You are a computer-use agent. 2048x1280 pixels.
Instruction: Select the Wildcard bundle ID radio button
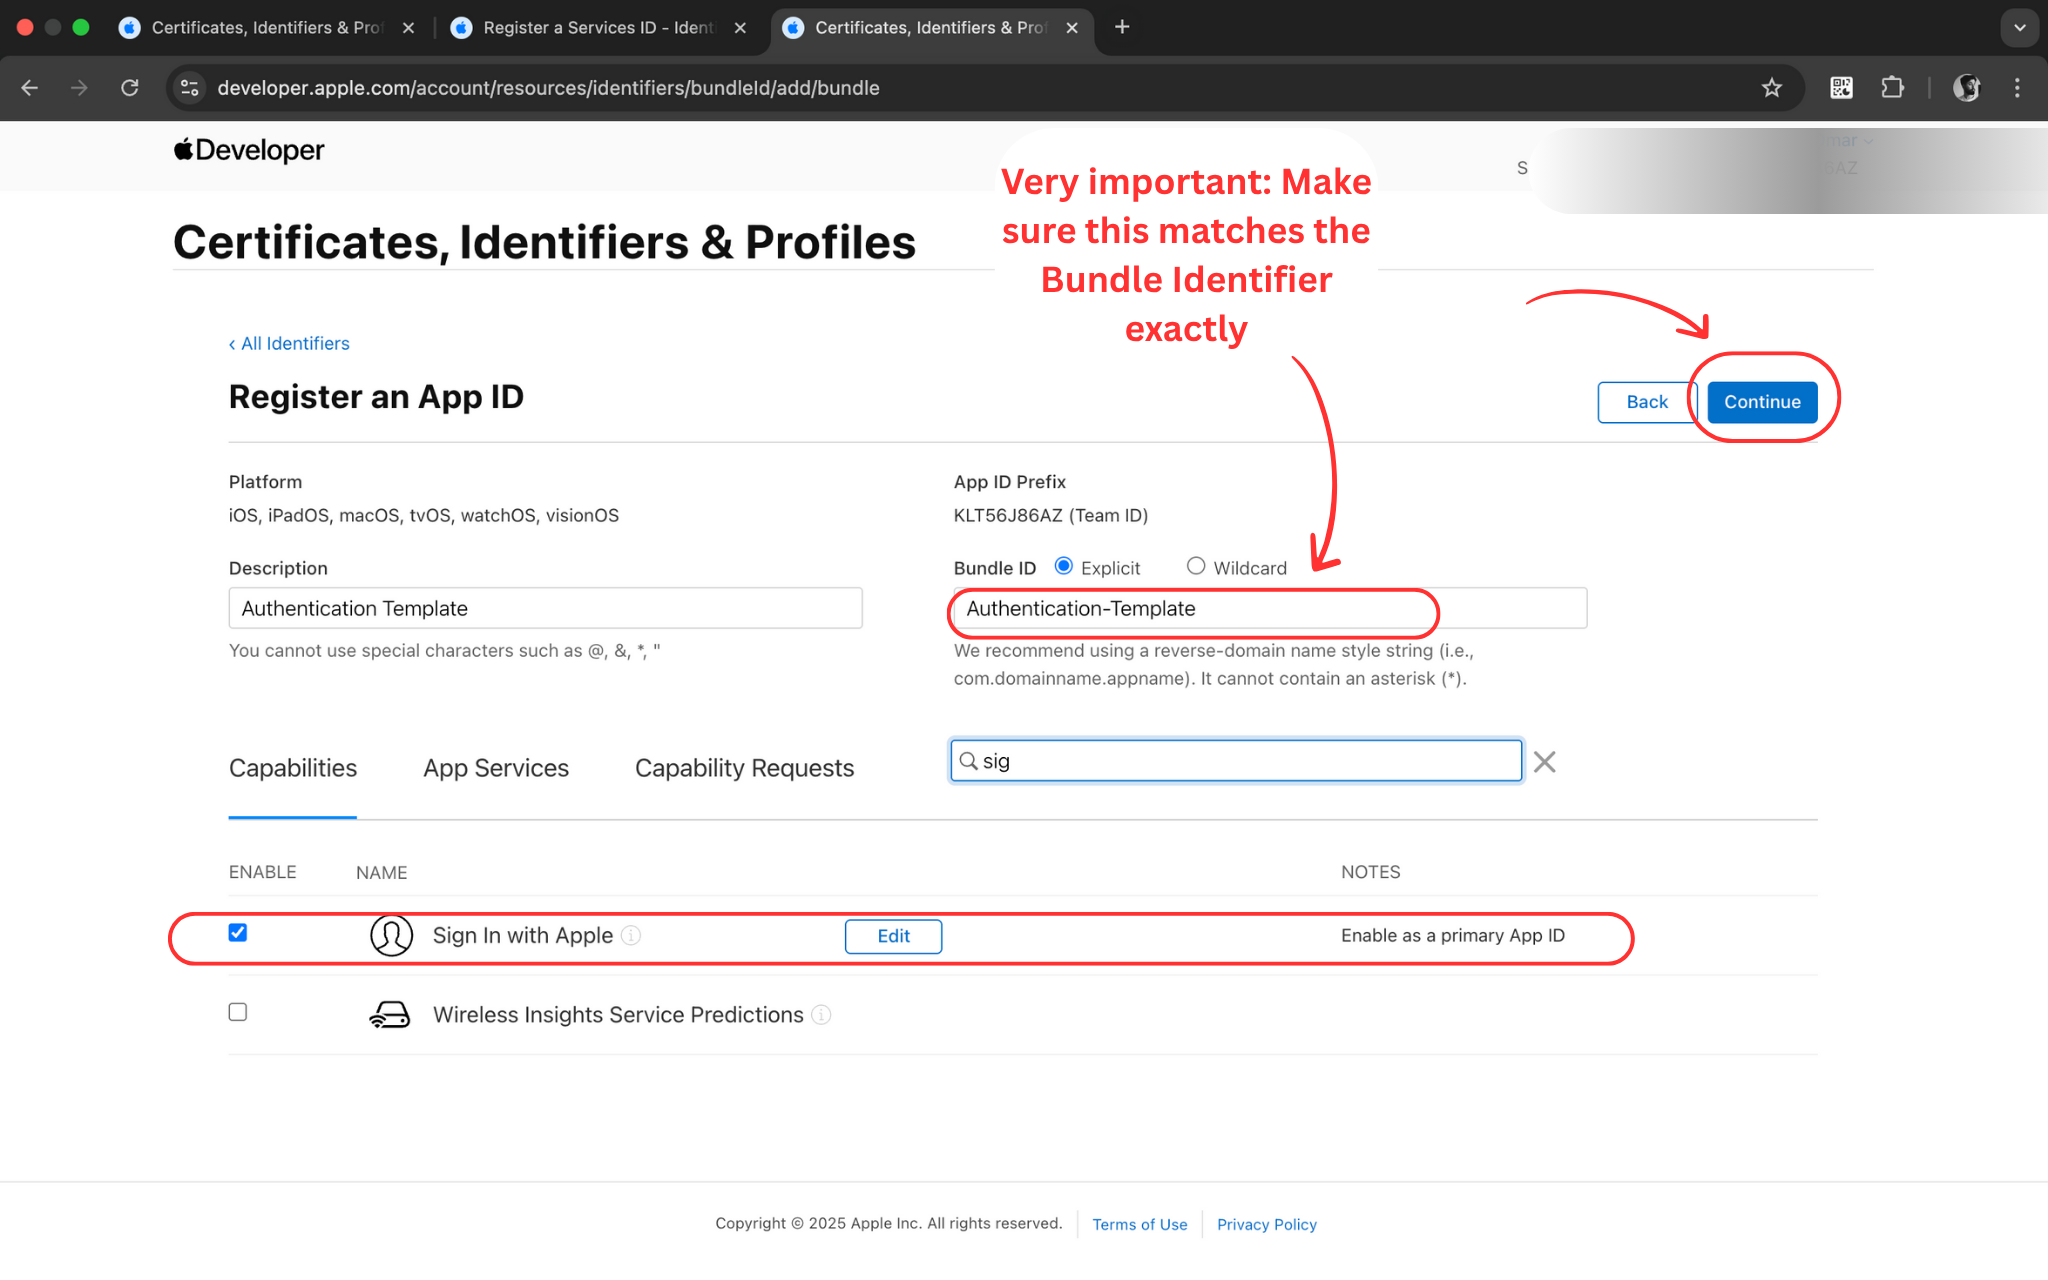coord(1195,566)
